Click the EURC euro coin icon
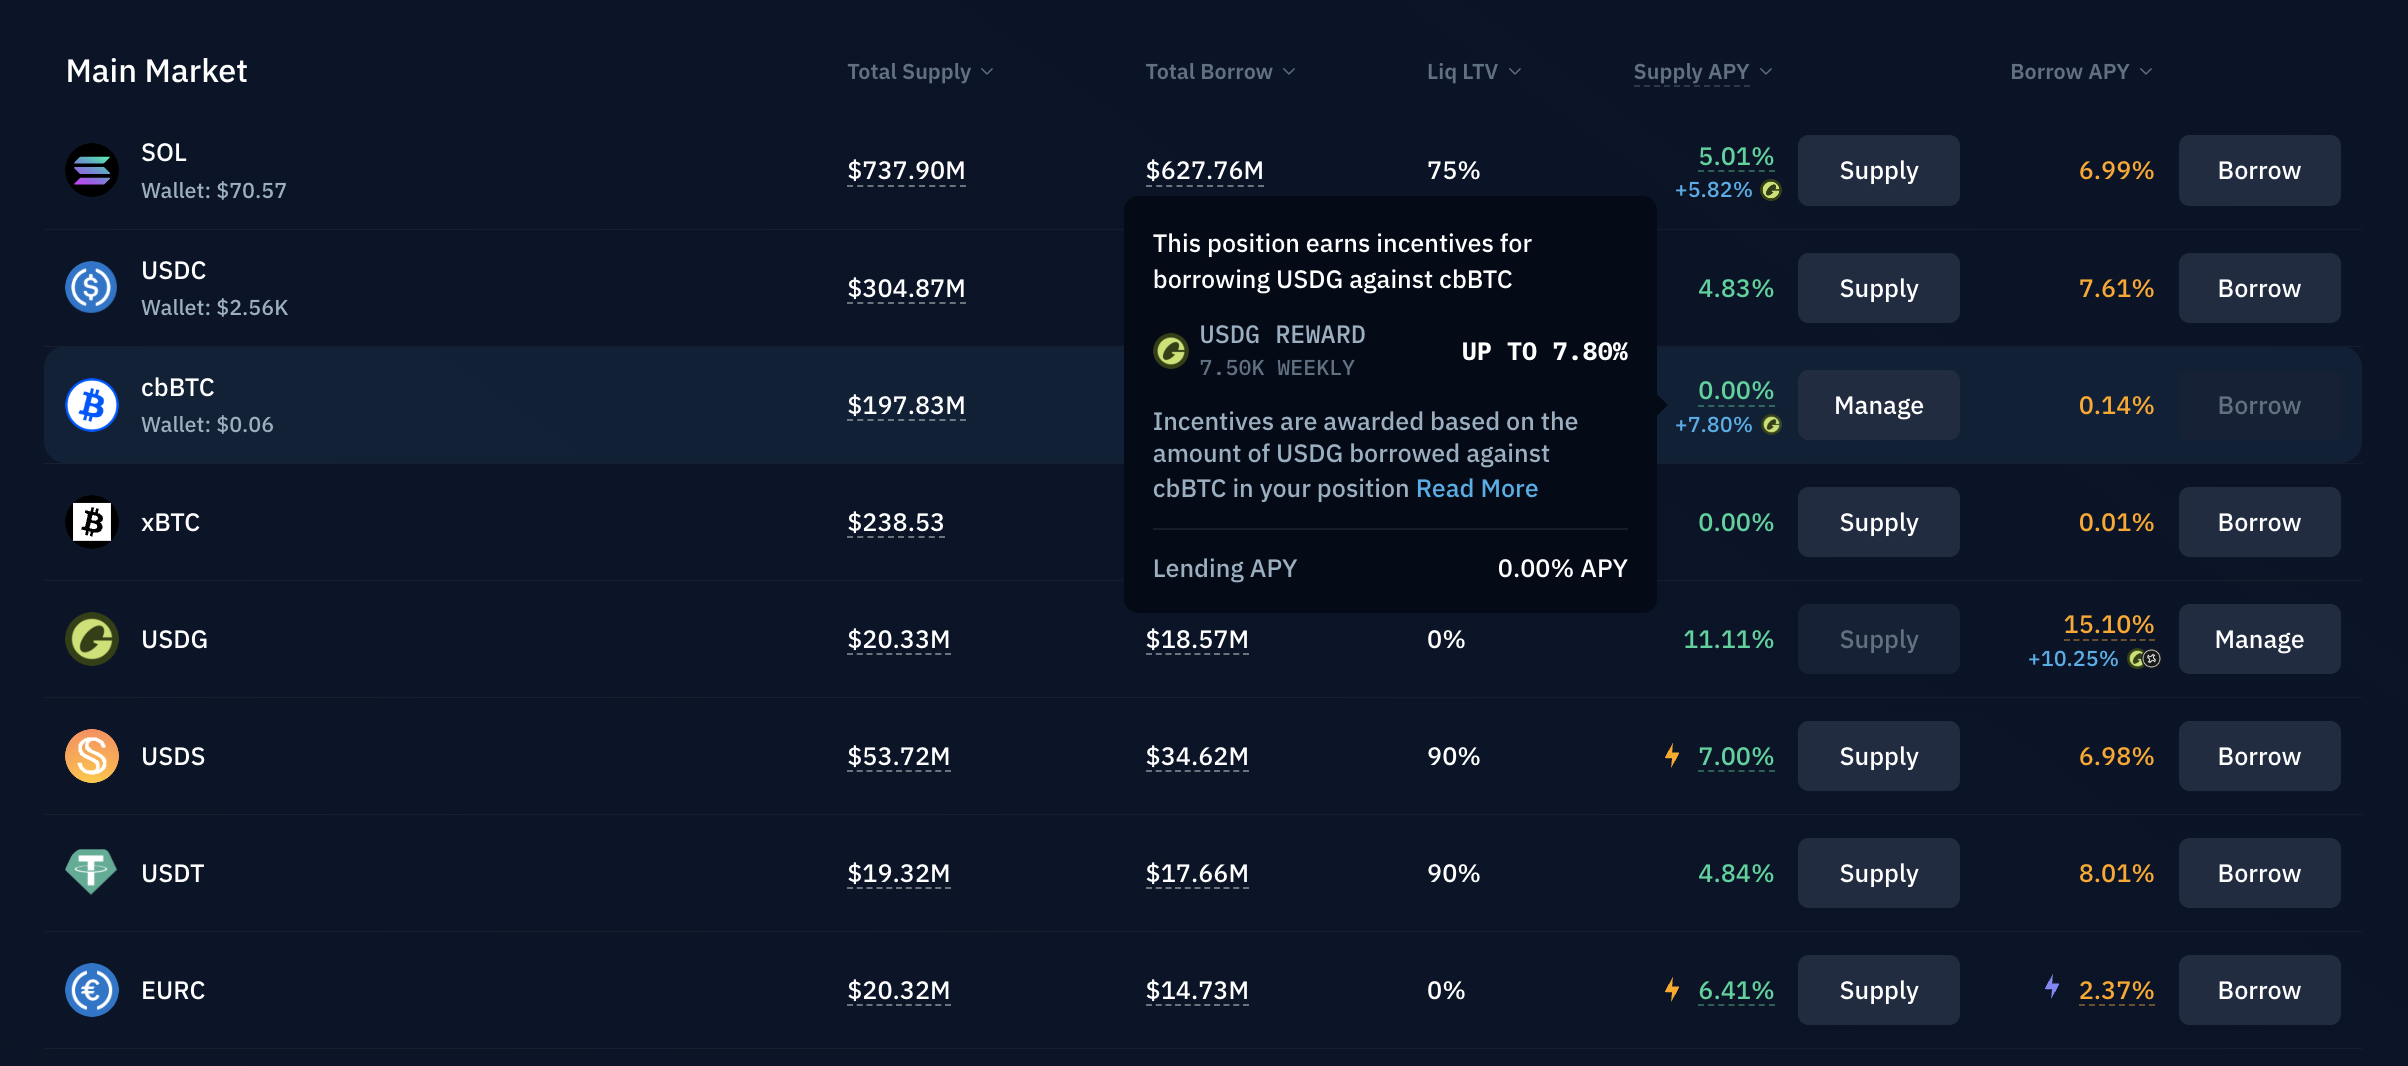The height and width of the screenshot is (1066, 2408). (x=91, y=990)
